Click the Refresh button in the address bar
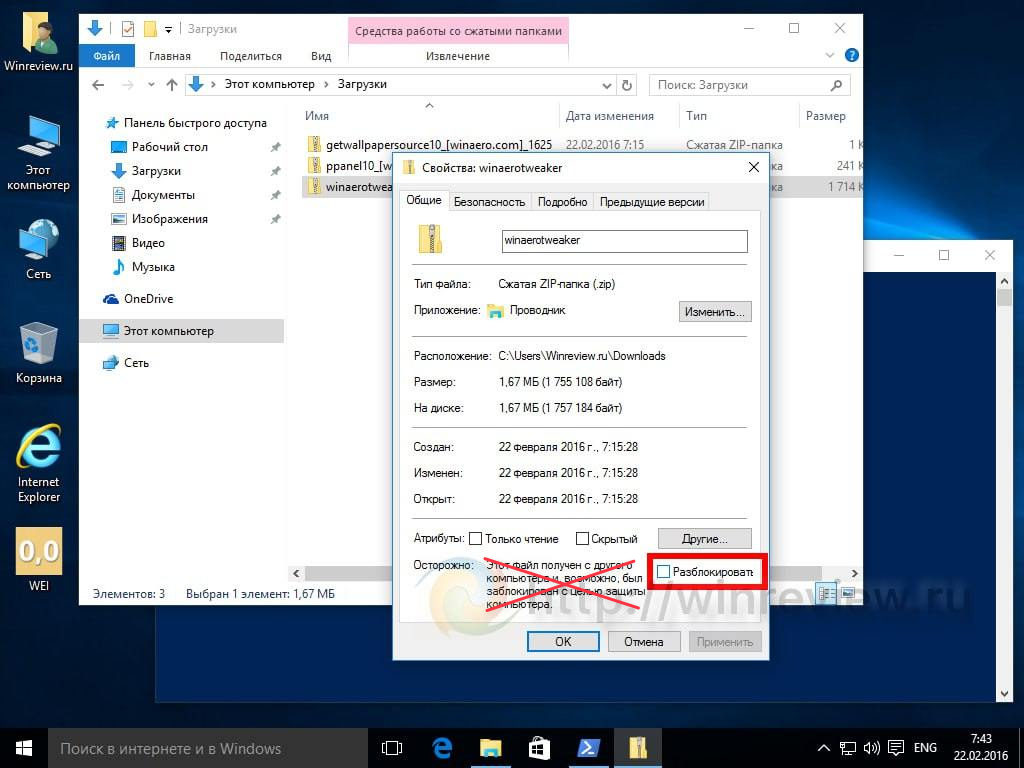 click(627, 85)
